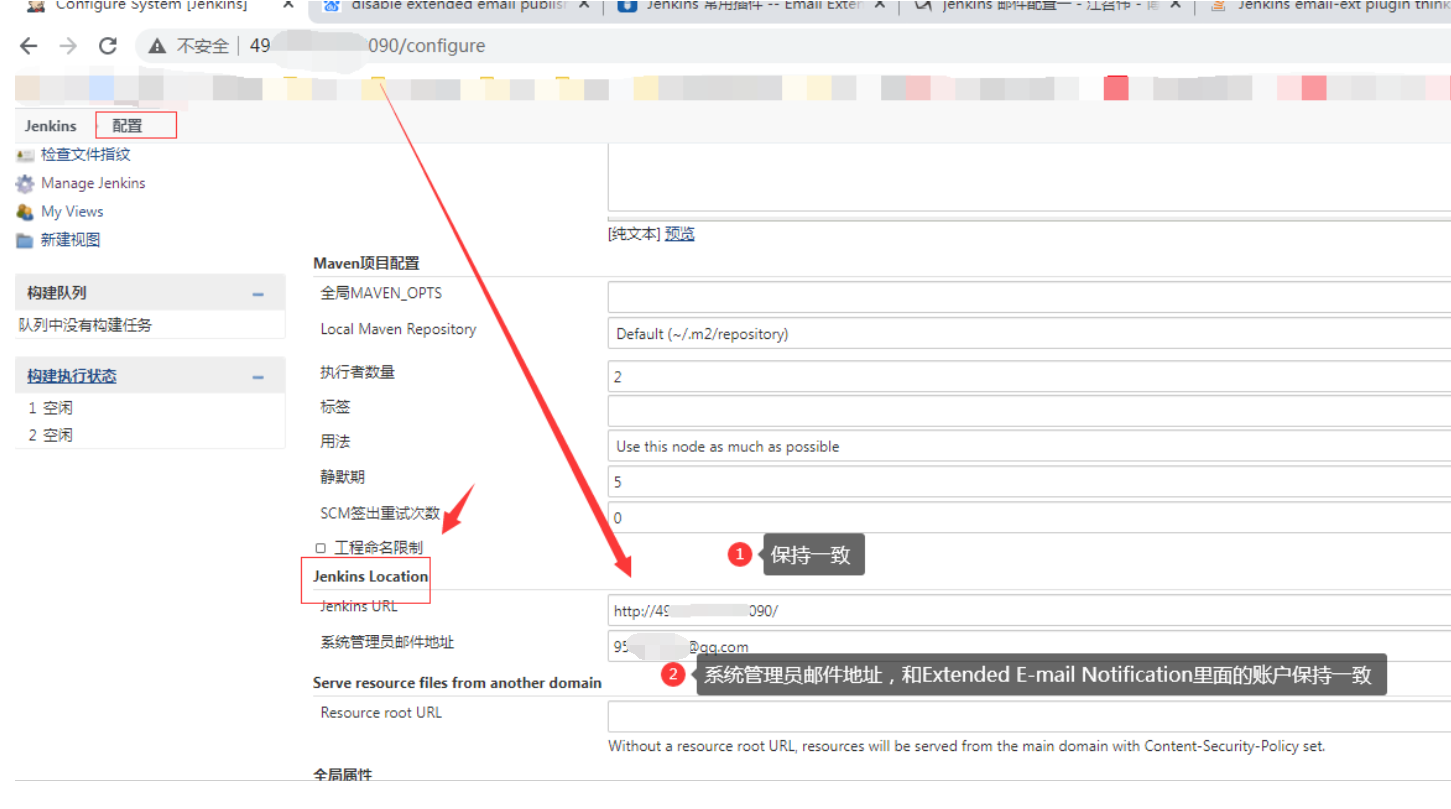
Task: Click the fingerprint check icon in sidebar
Action: 25,155
